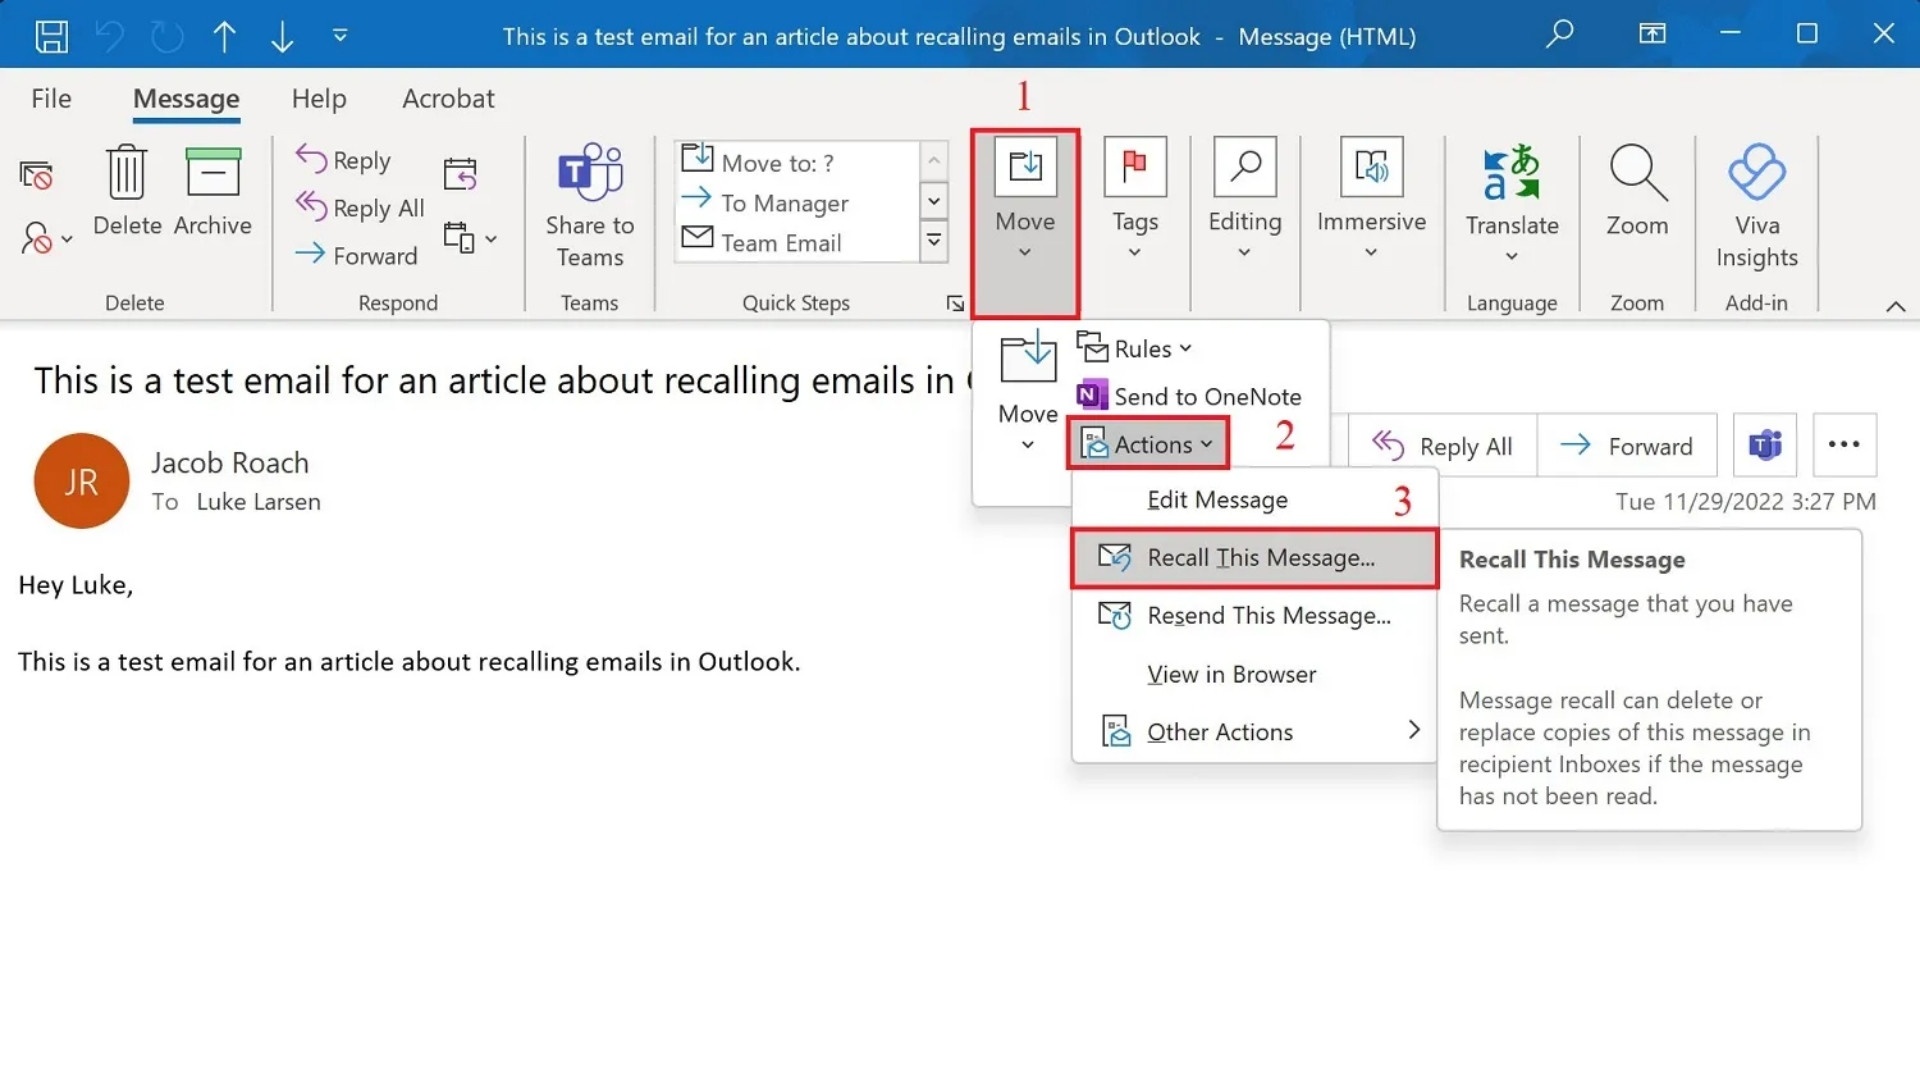1920x1080 pixels.
Task: Select the To Manager quick step
Action: pos(797,202)
